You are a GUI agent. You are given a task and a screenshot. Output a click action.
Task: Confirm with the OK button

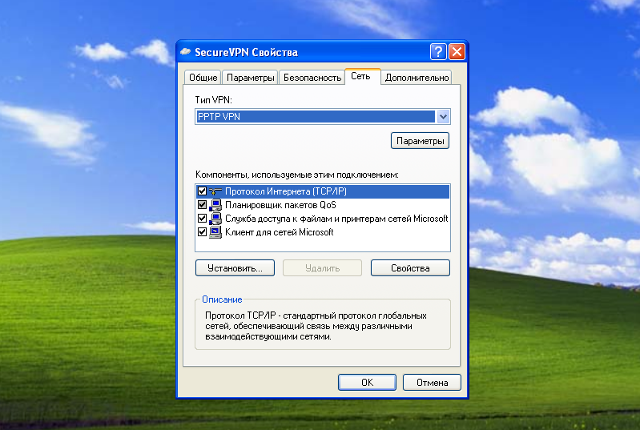tap(367, 383)
